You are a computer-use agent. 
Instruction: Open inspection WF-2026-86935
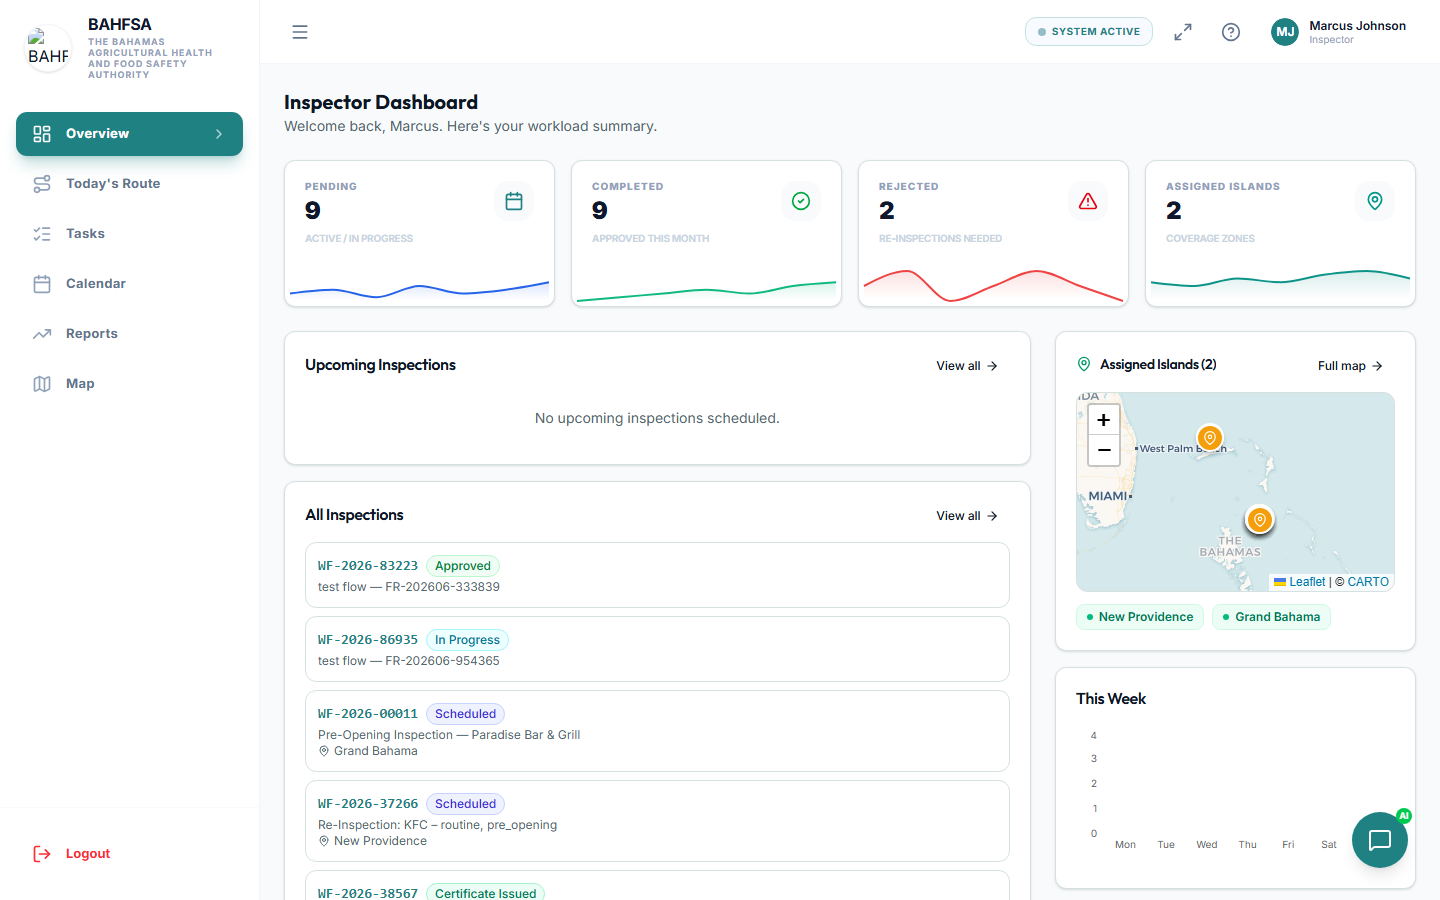coord(657,649)
